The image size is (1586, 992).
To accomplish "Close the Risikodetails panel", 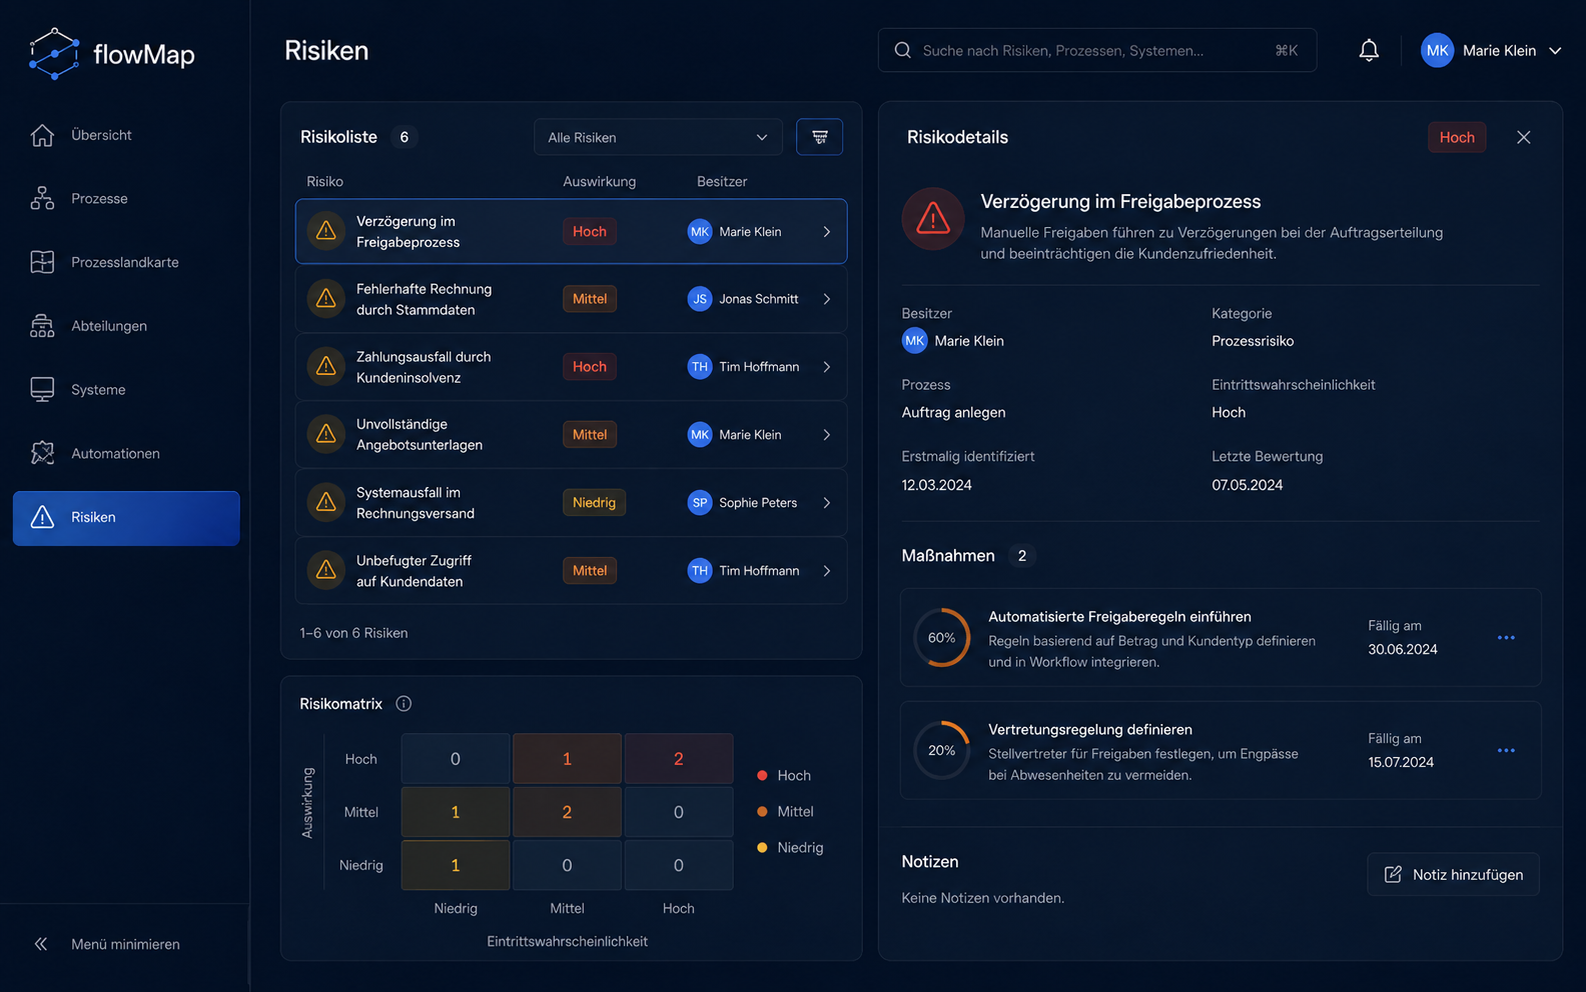I will (x=1523, y=137).
